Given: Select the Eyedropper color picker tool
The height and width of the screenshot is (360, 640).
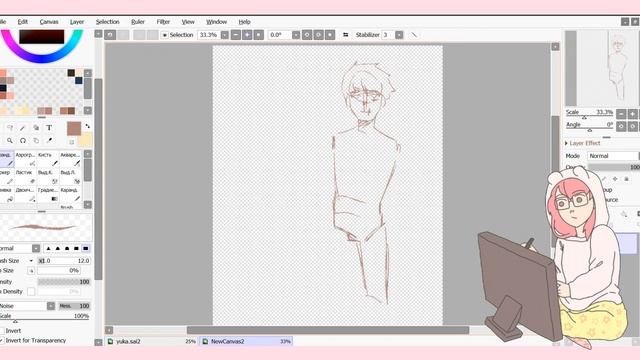Looking at the screenshot, I should [x=49, y=140].
